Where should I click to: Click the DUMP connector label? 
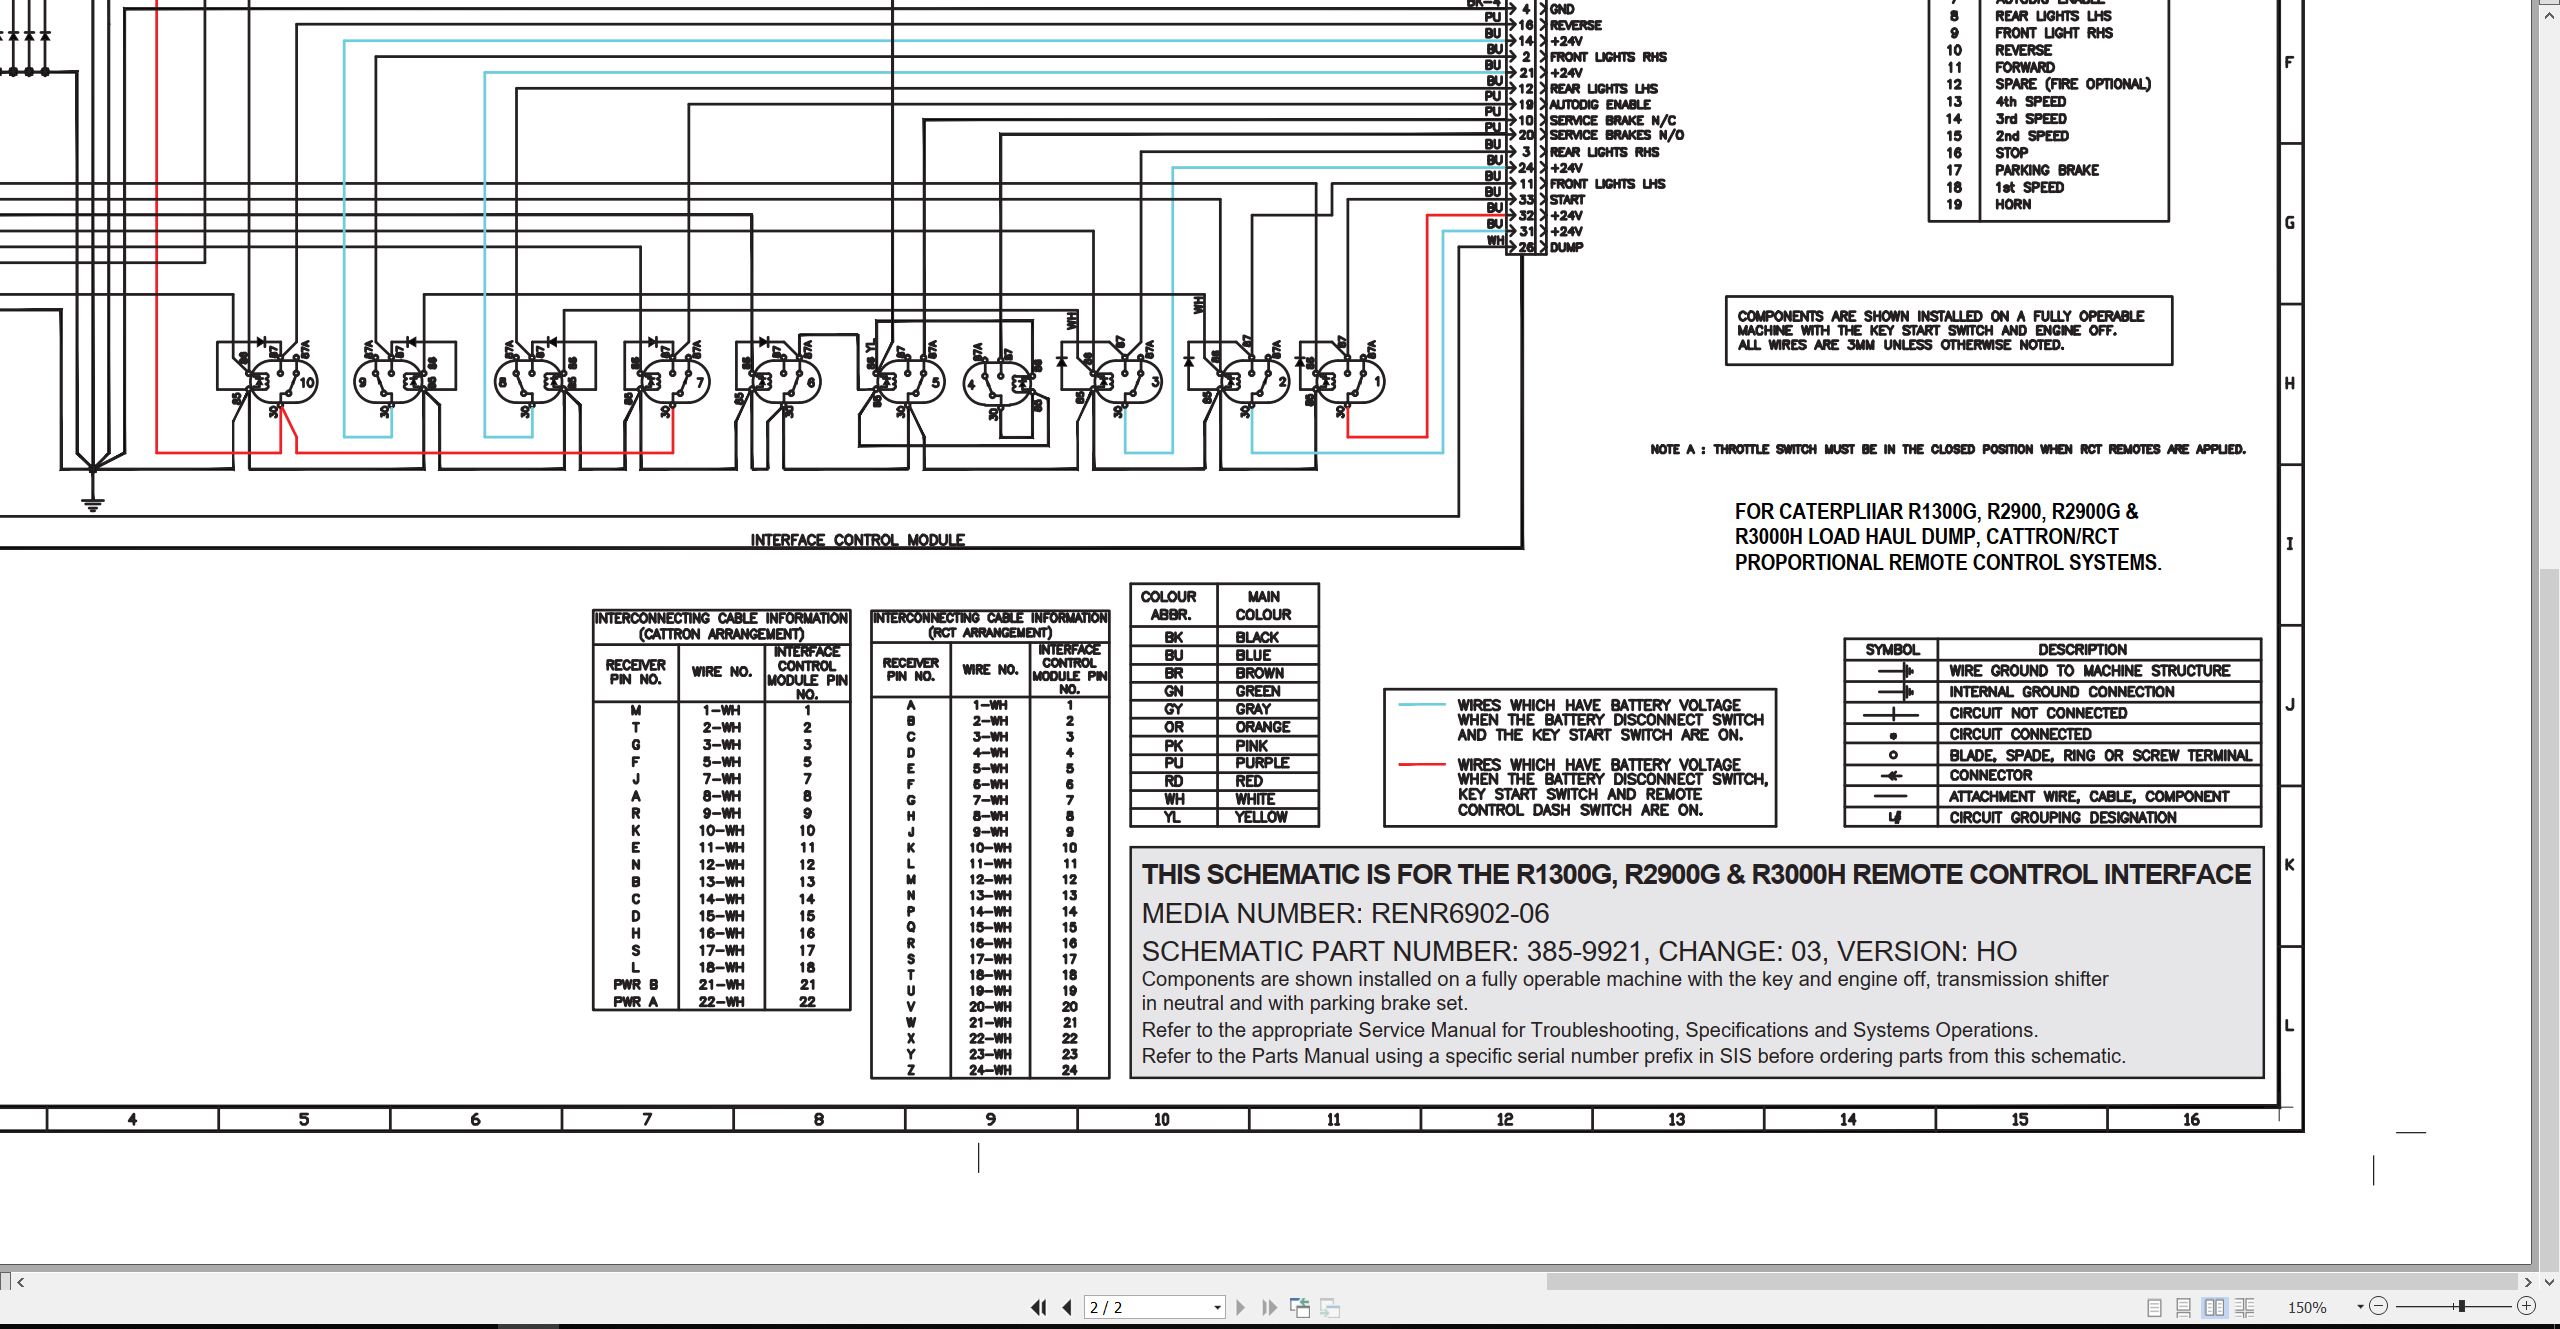1566,247
